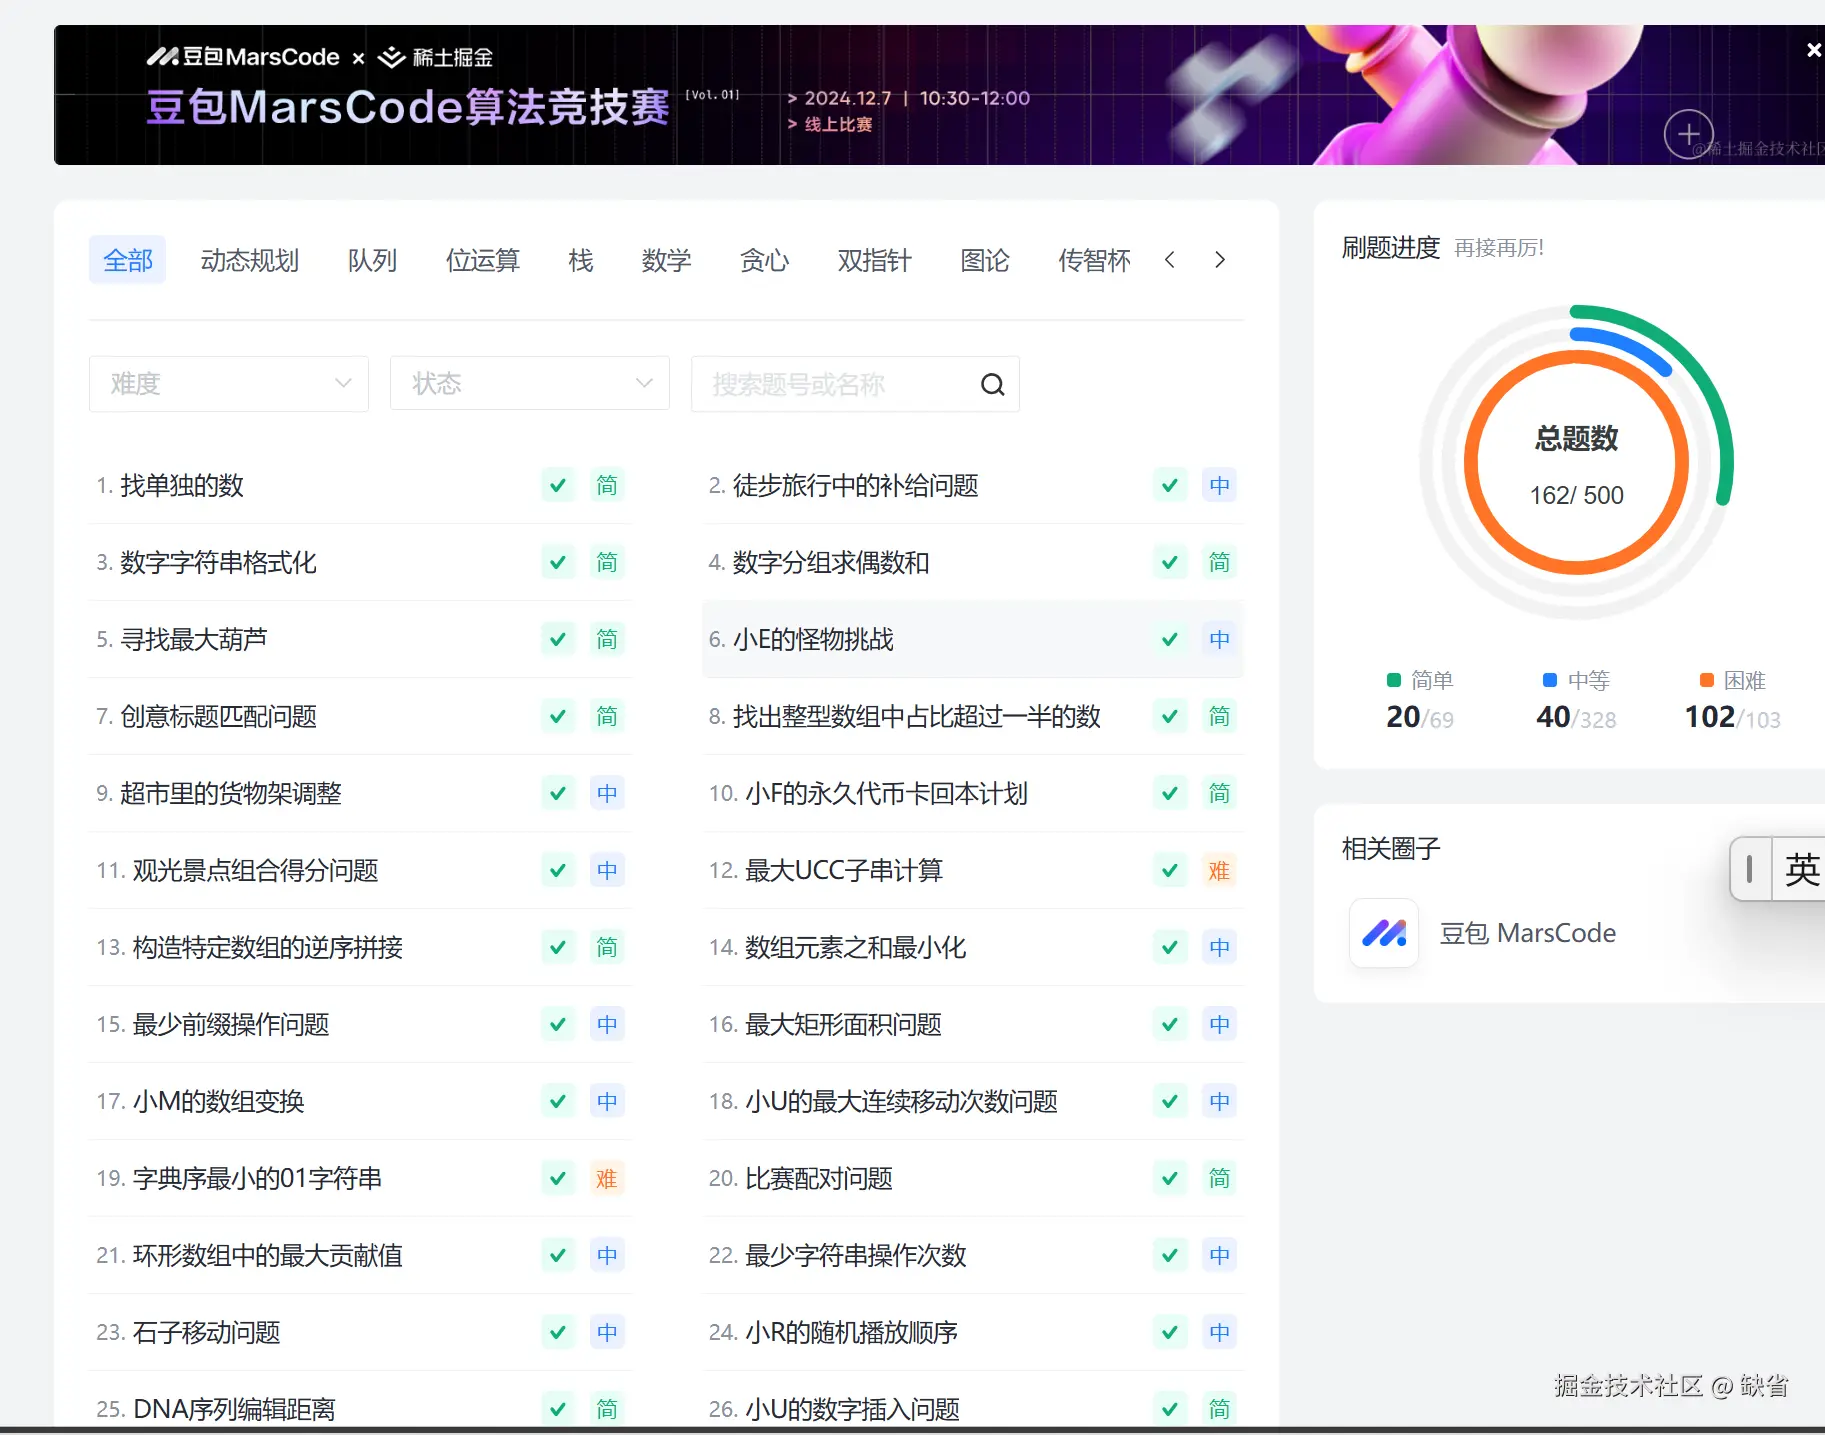1825x1435 pixels.
Task: Click the medium count 40/328
Action: (1576, 717)
